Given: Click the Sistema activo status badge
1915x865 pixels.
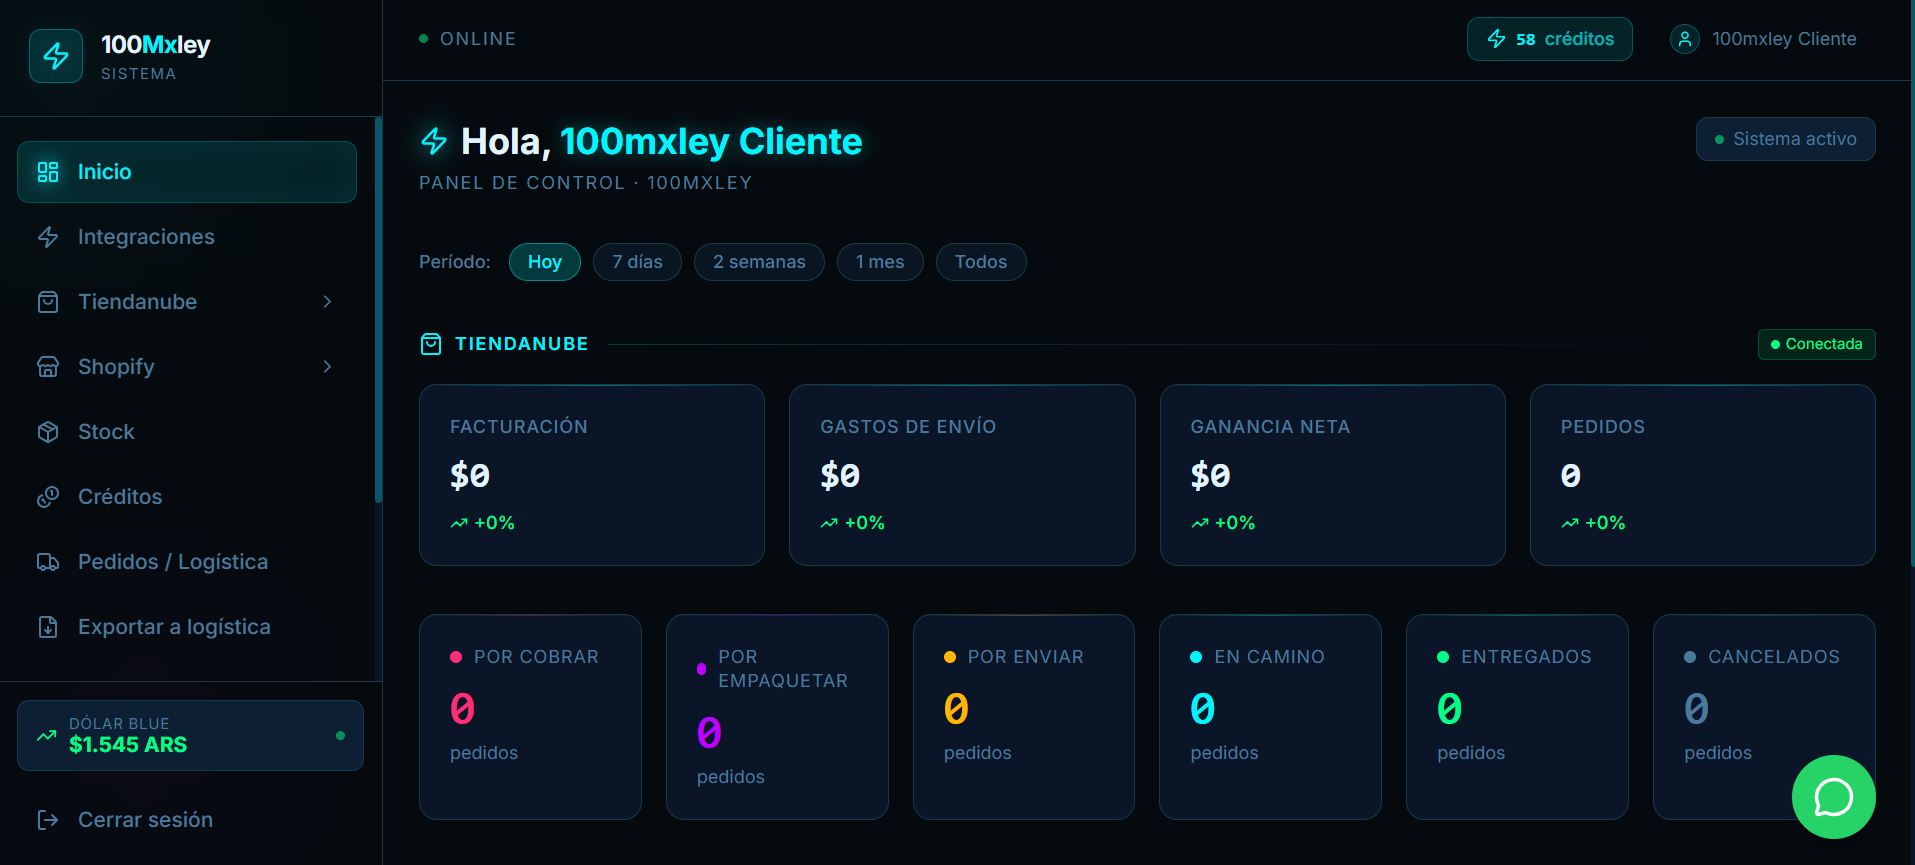Looking at the screenshot, I should [x=1786, y=139].
